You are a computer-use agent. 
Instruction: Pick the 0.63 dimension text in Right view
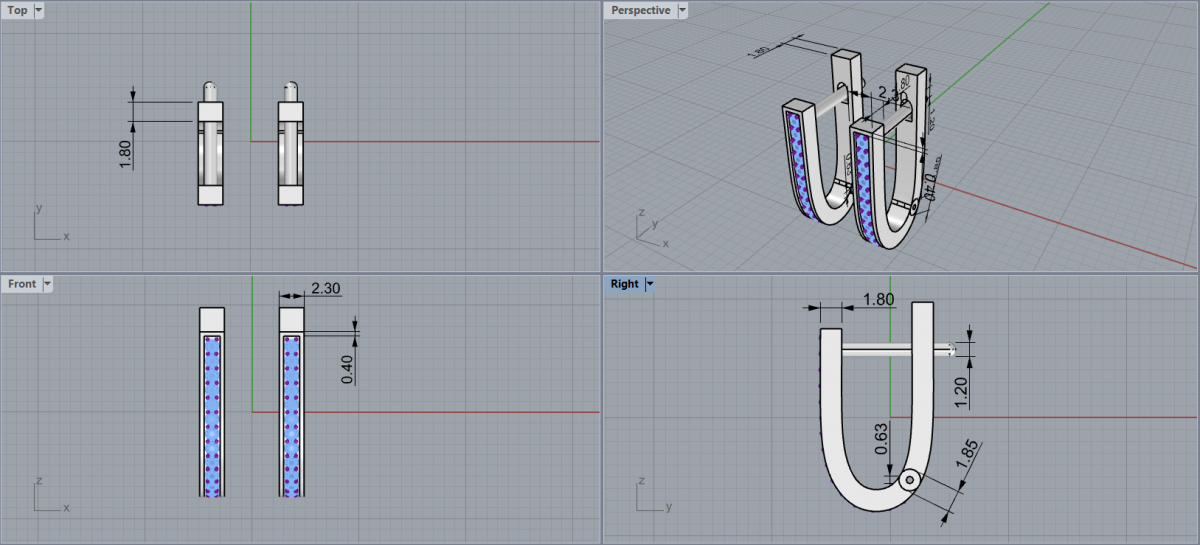point(881,438)
